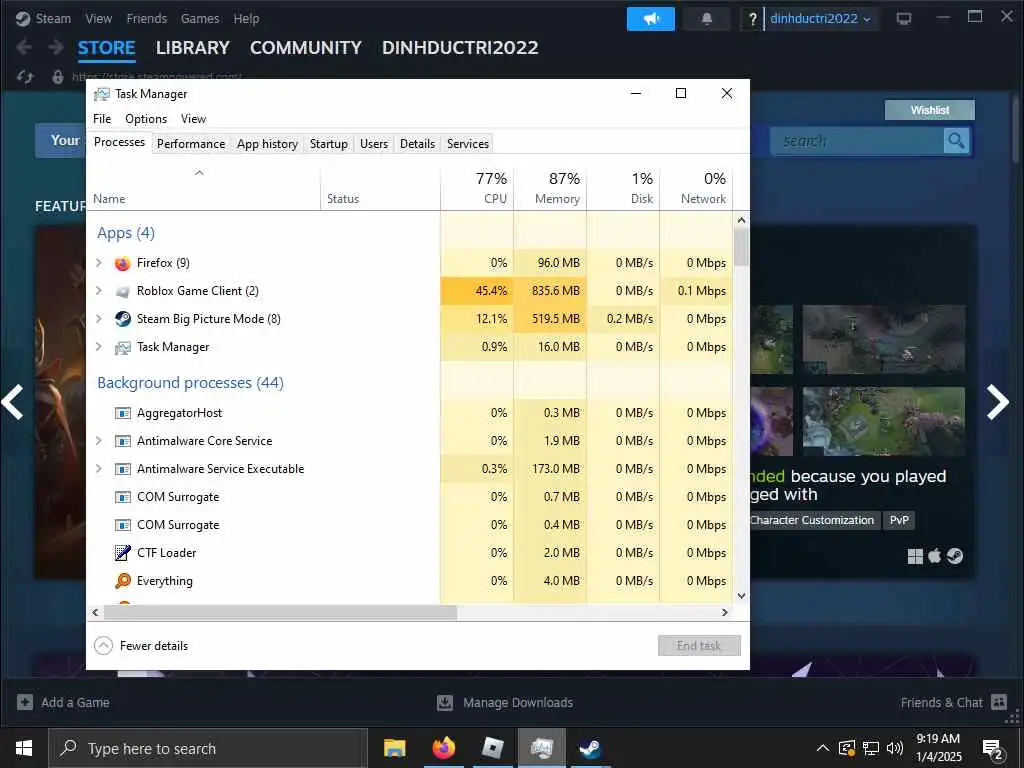Click the Wishlist button in Steam
Screen dimensions: 1024x768
coord(929,110)
